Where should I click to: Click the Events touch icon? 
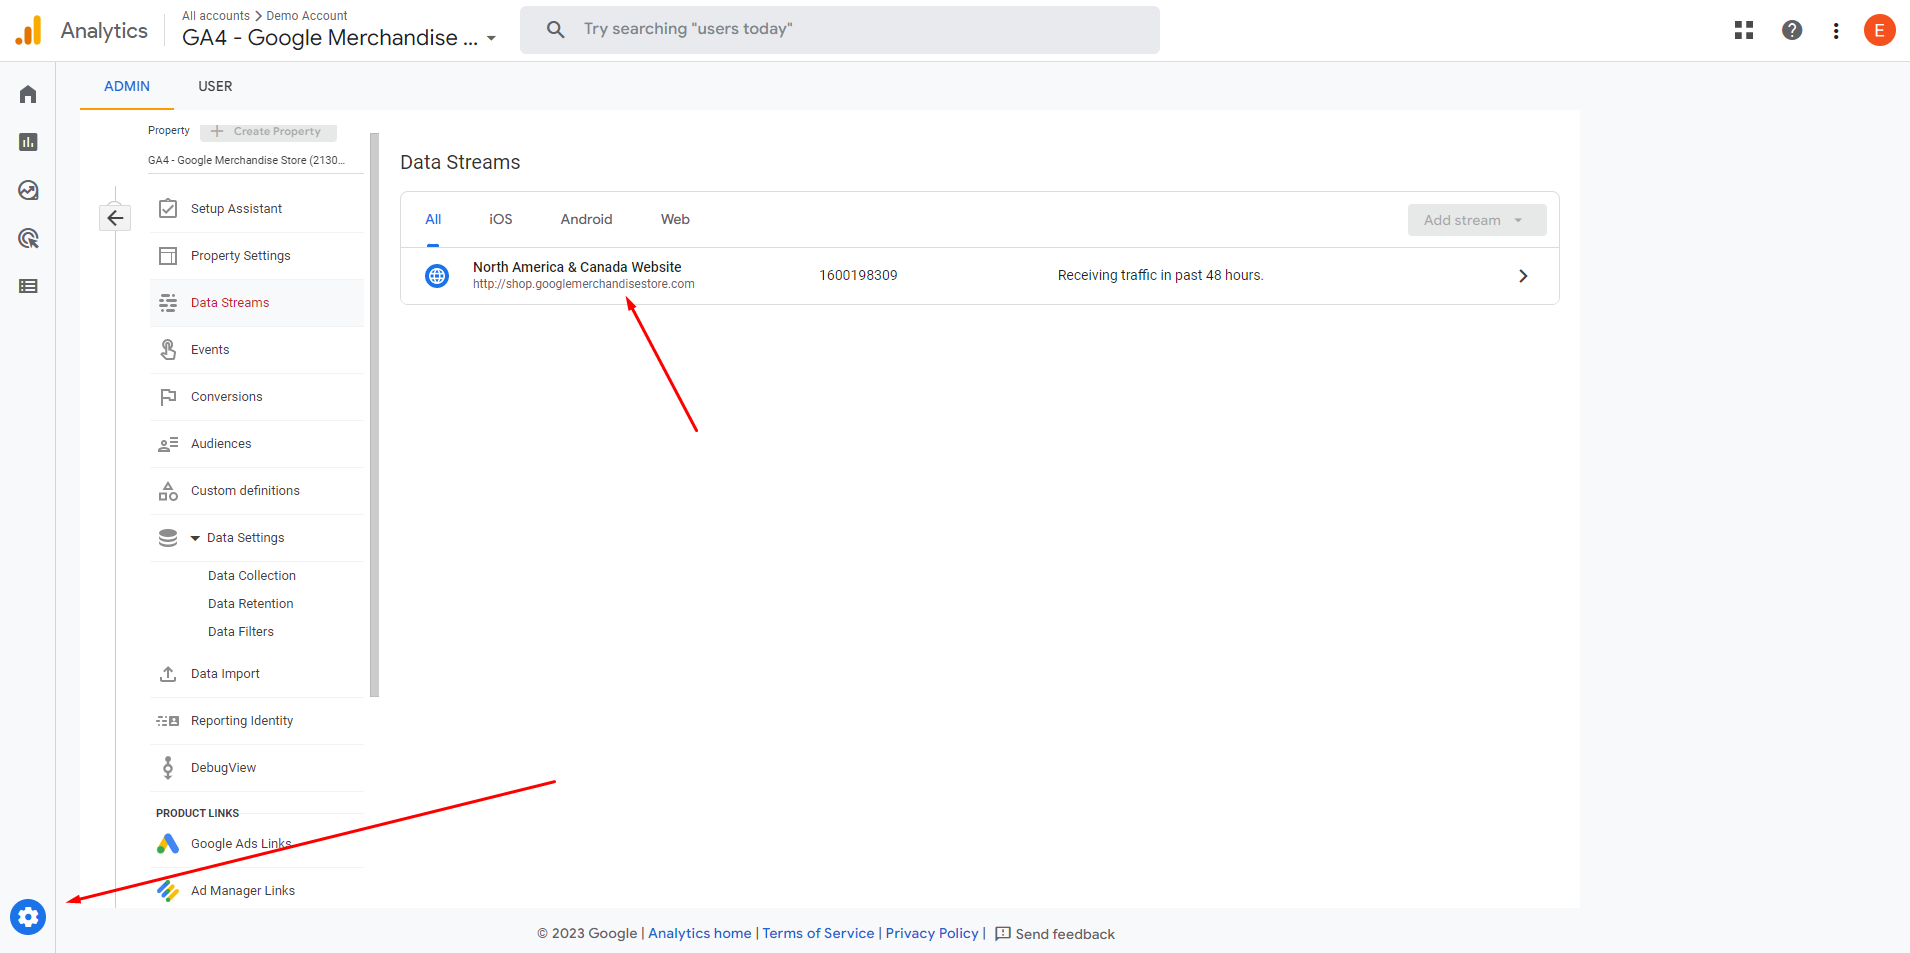click(x=168, y=350)
